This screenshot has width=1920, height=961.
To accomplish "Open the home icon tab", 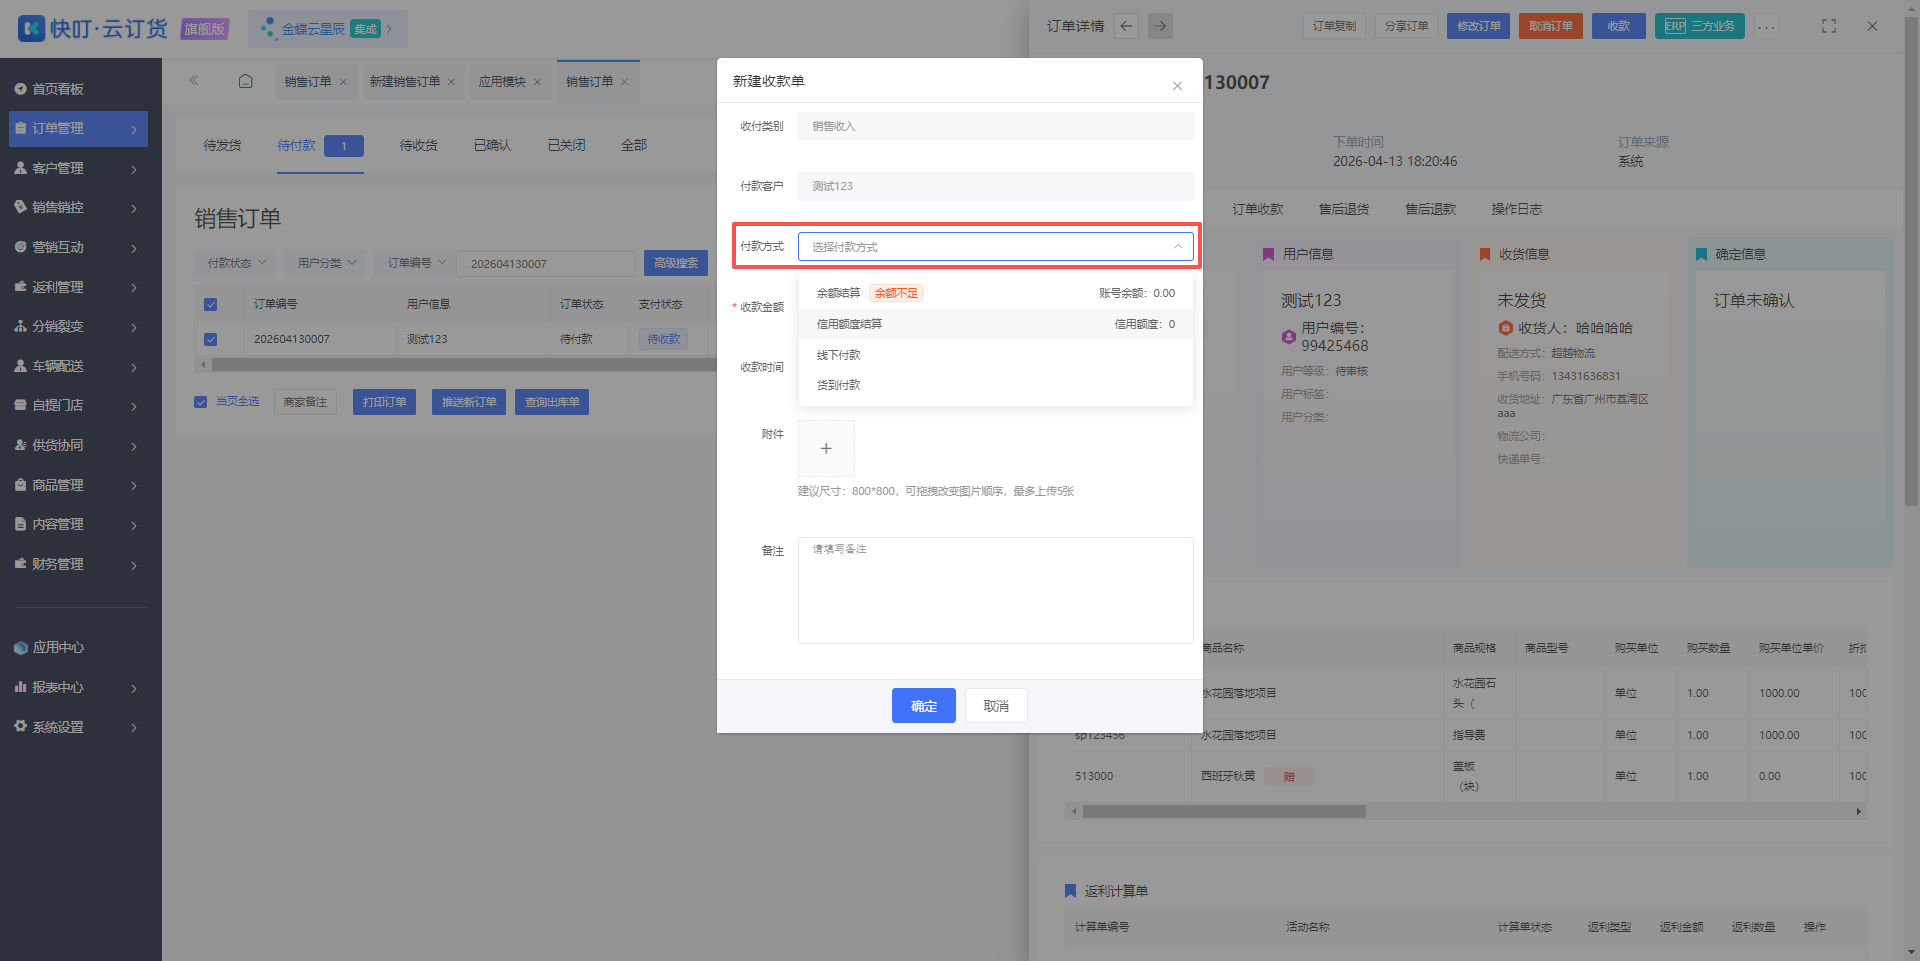I will pyautogui.click(x=245, y=81).
